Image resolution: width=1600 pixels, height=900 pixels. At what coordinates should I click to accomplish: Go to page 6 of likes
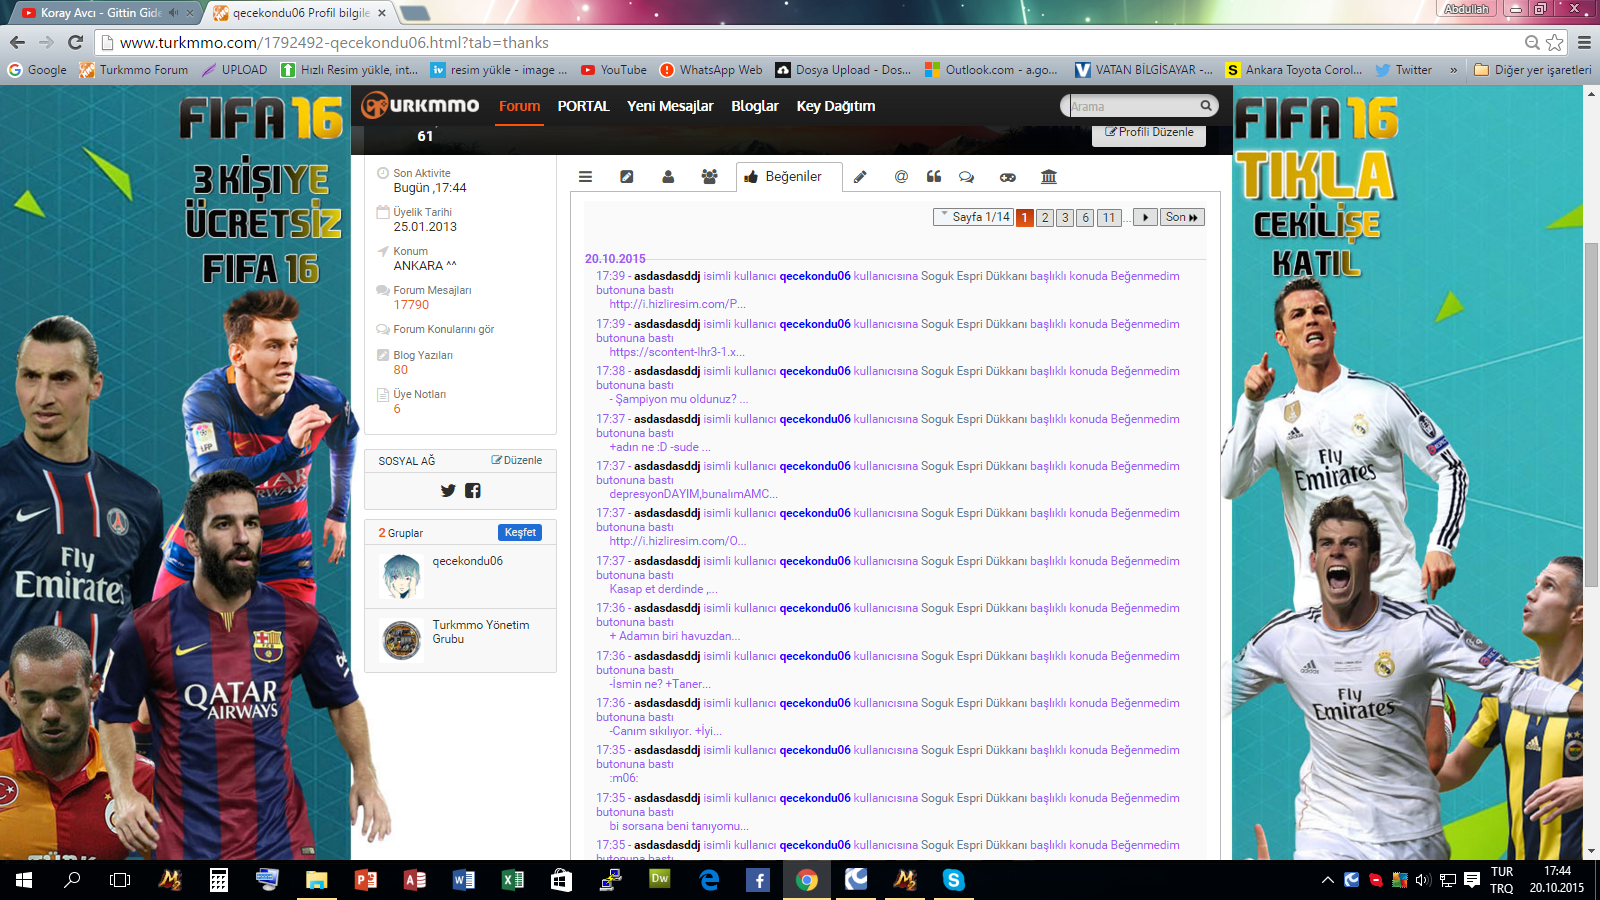pos(1085,217)
